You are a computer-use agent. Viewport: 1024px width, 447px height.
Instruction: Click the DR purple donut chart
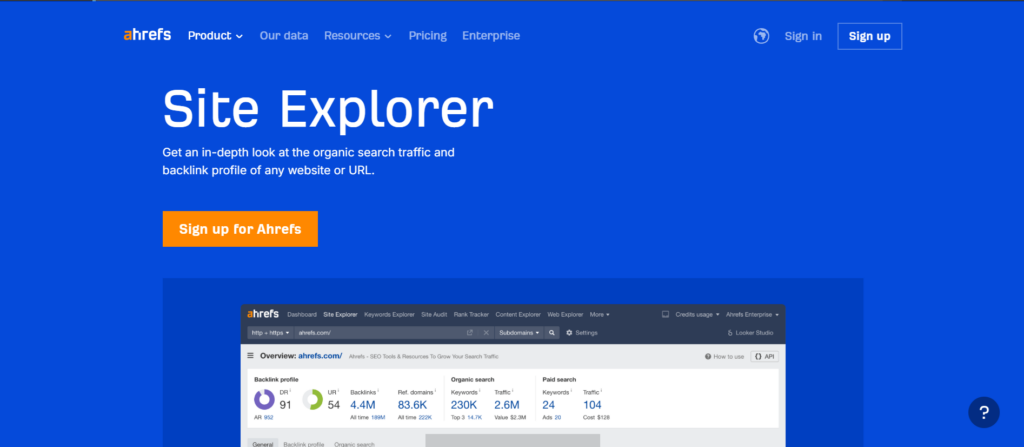tap(264, 399)
